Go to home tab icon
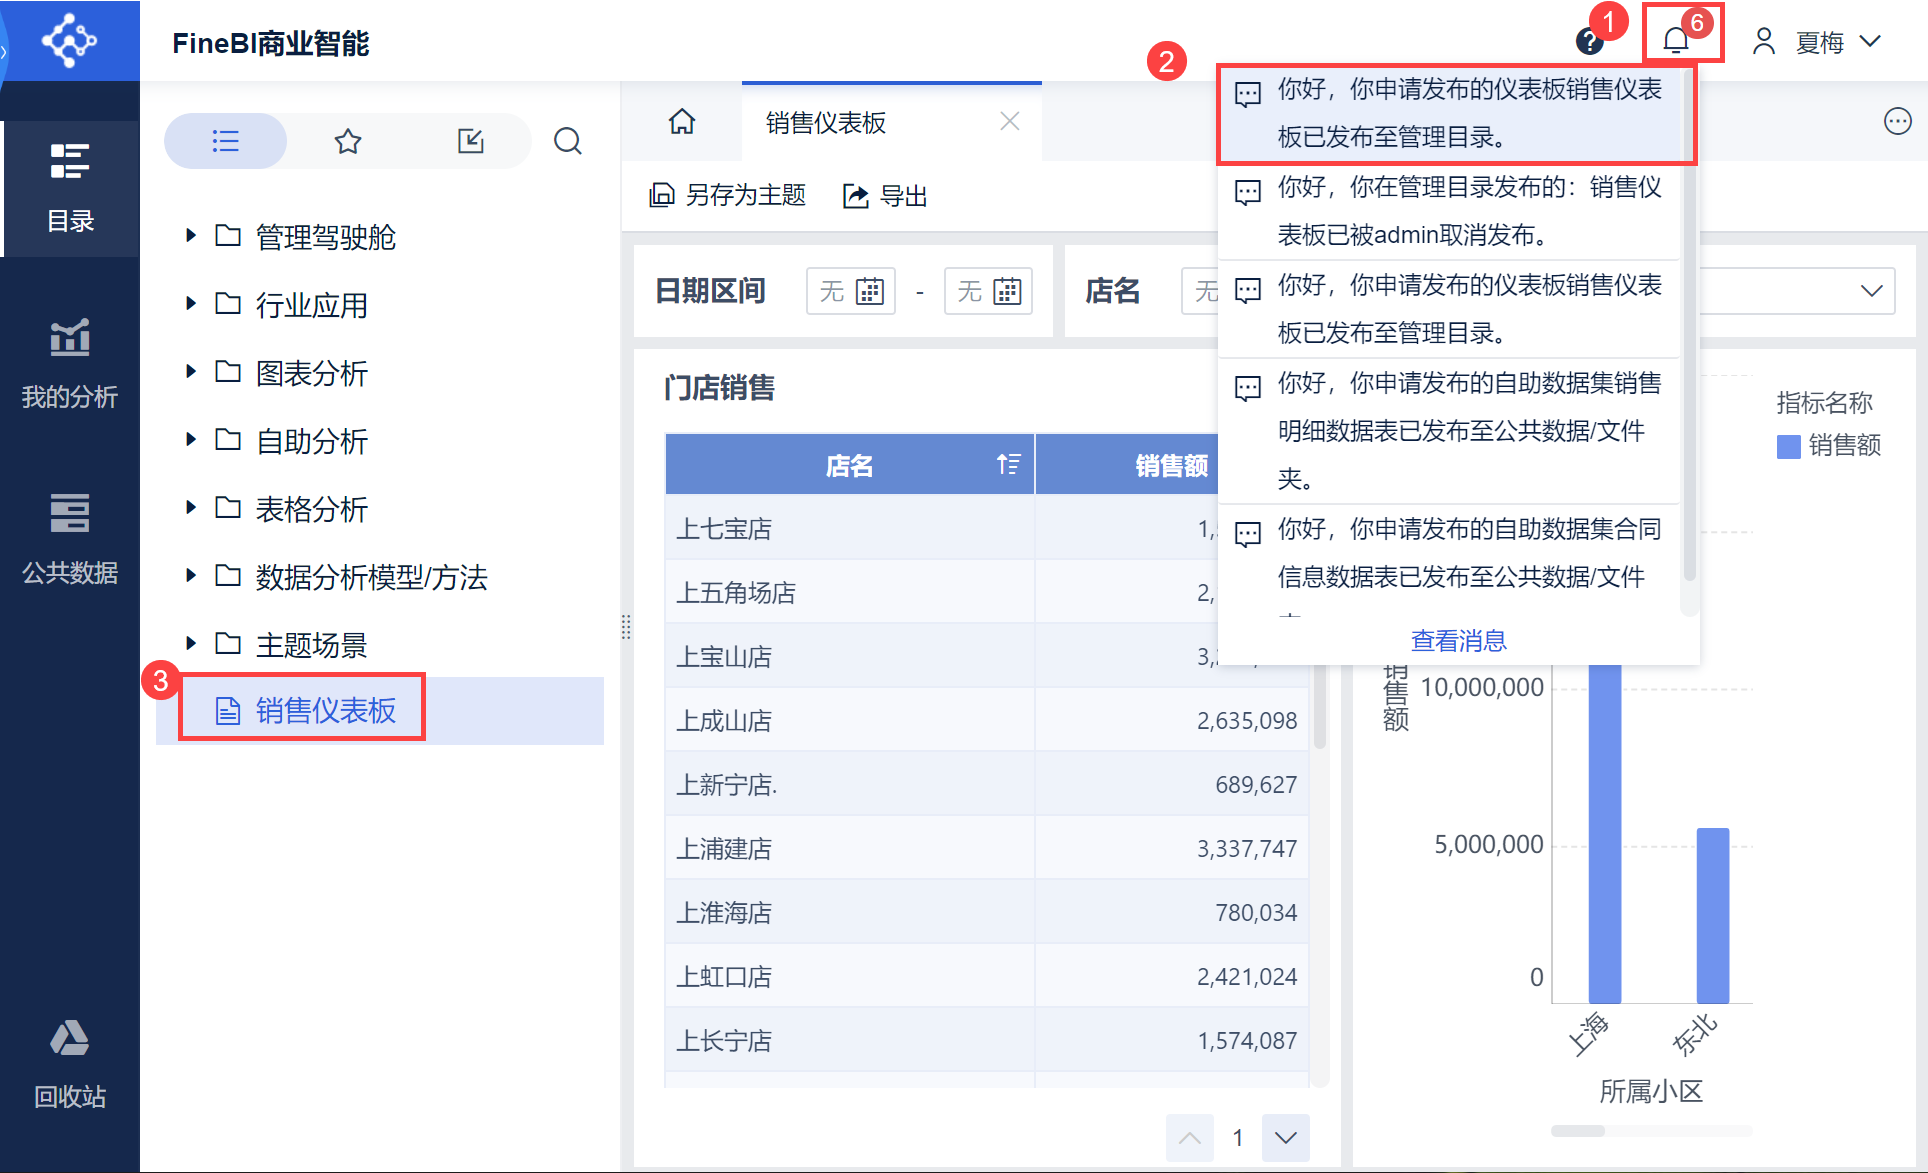Screen dimensions: 1928x1173 pos(682,122)
